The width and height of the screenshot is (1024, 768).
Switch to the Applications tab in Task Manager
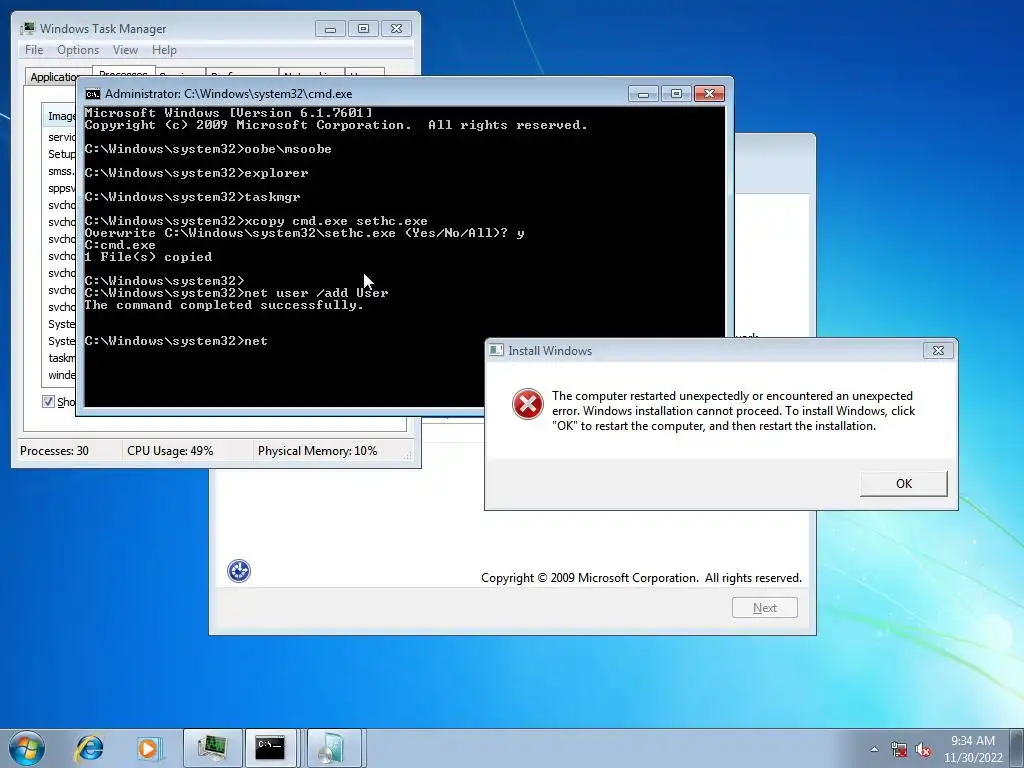[x=54, y=77]
